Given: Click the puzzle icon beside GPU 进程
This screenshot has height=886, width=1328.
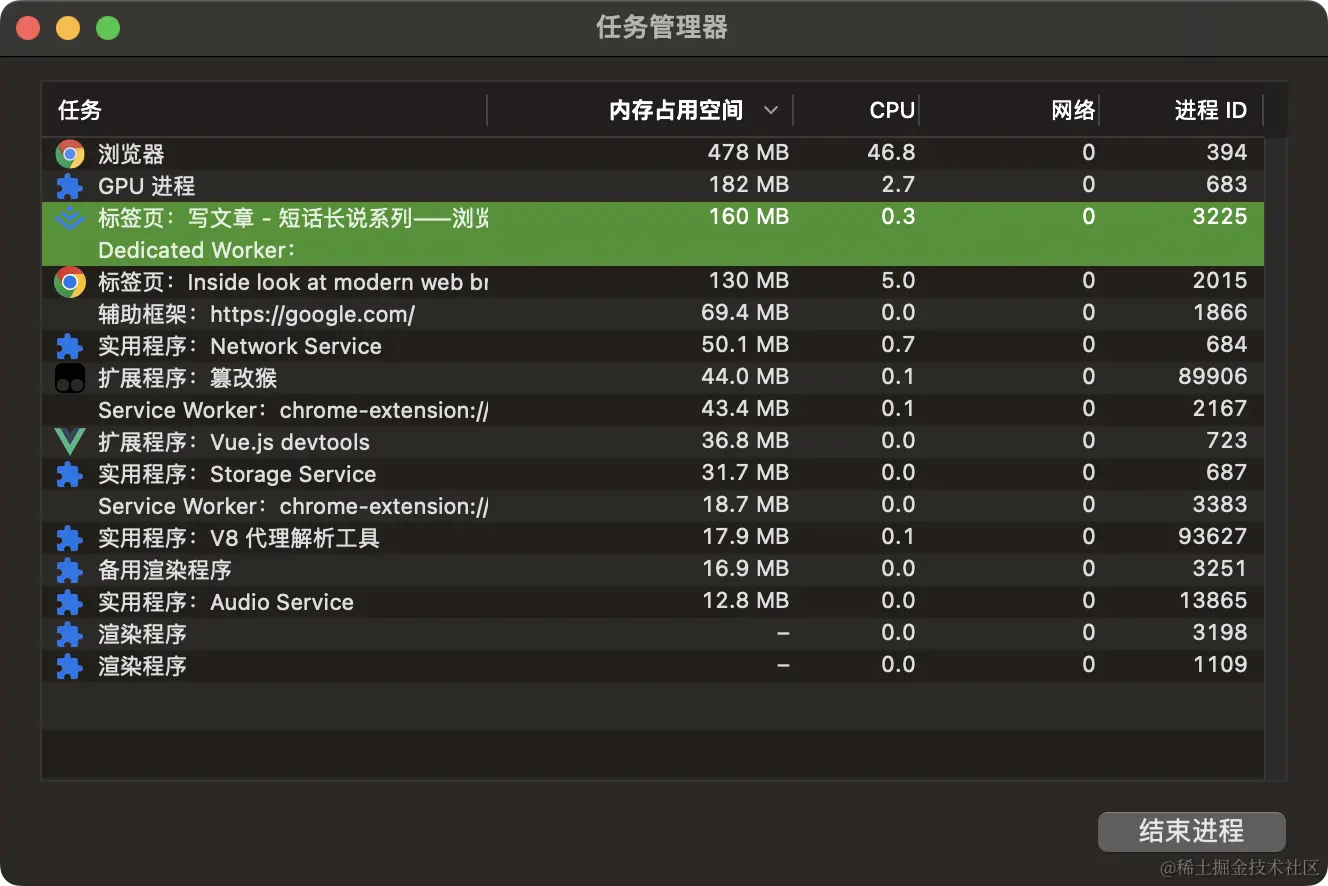Looking at the screenshot, I should coord(69,186).
